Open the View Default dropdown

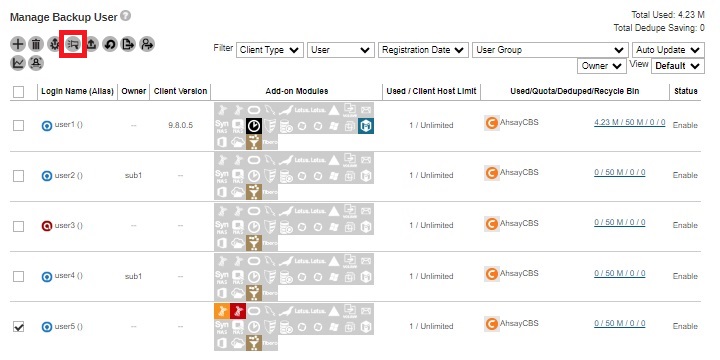(678, 66)
